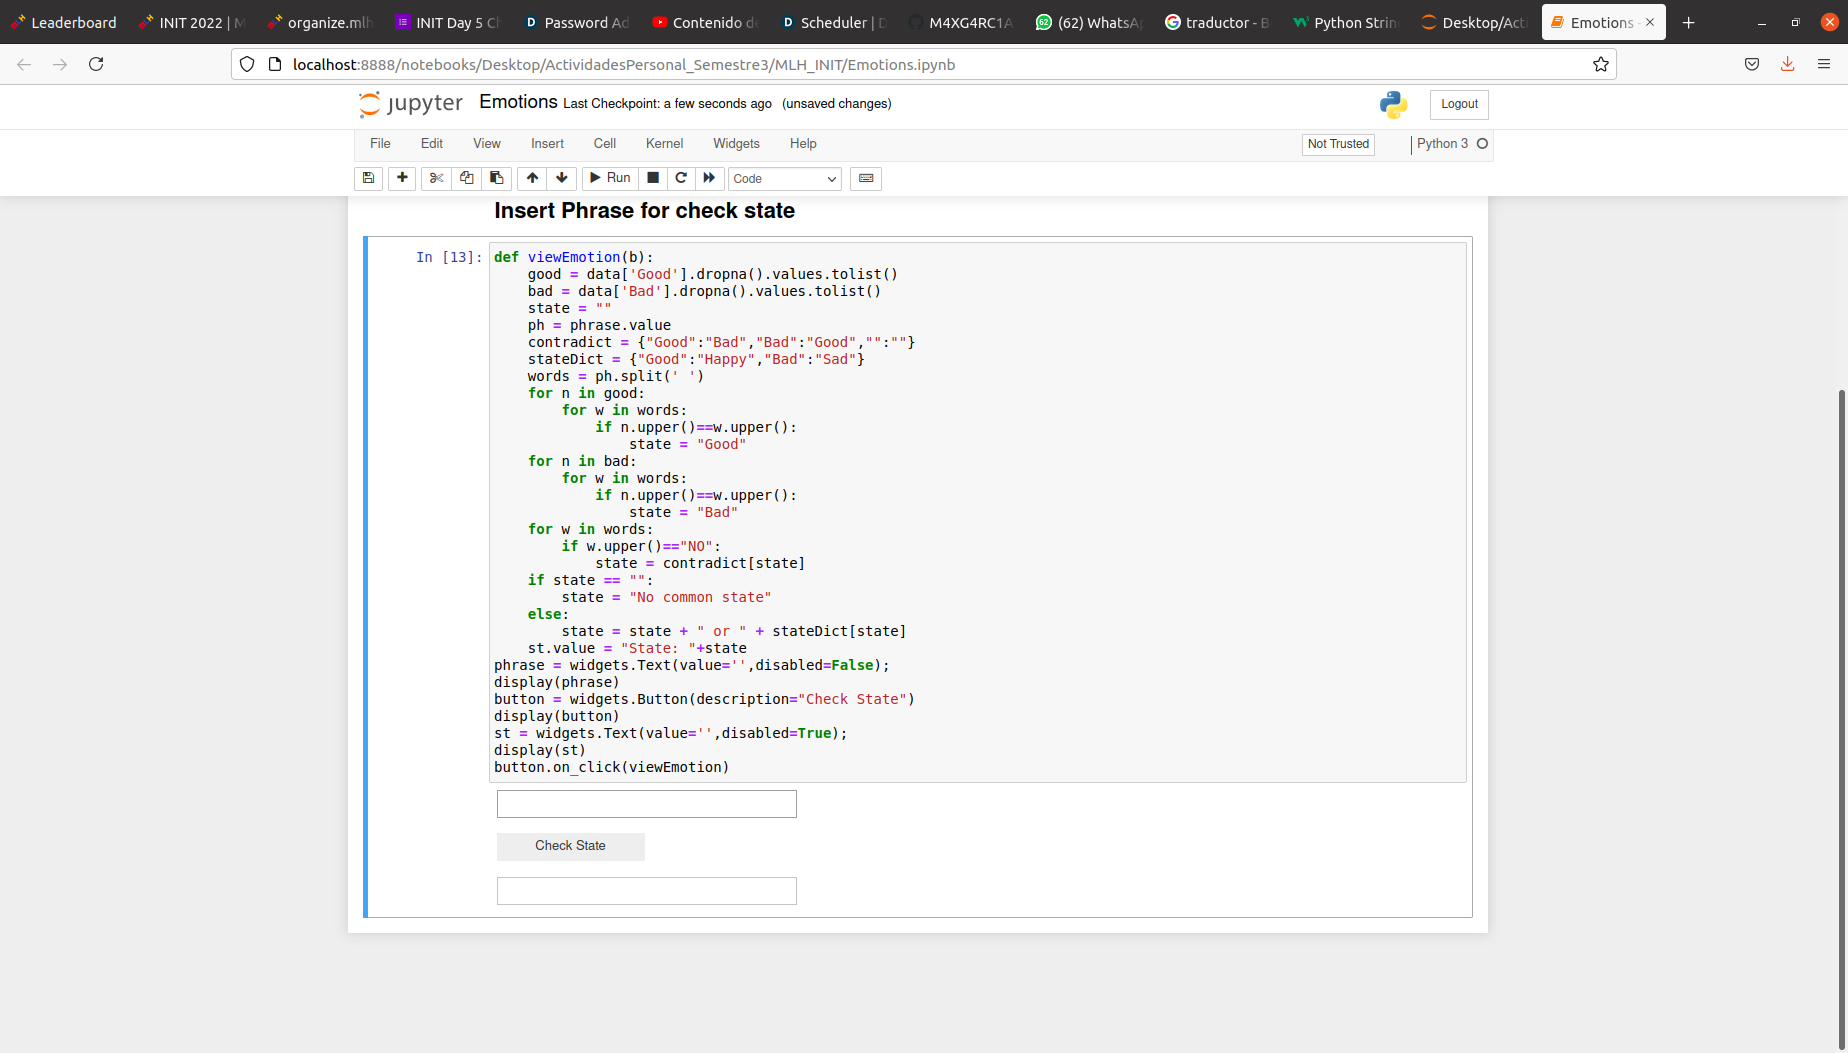Open the View menu

pyautogui.click(x=487, y=144)
